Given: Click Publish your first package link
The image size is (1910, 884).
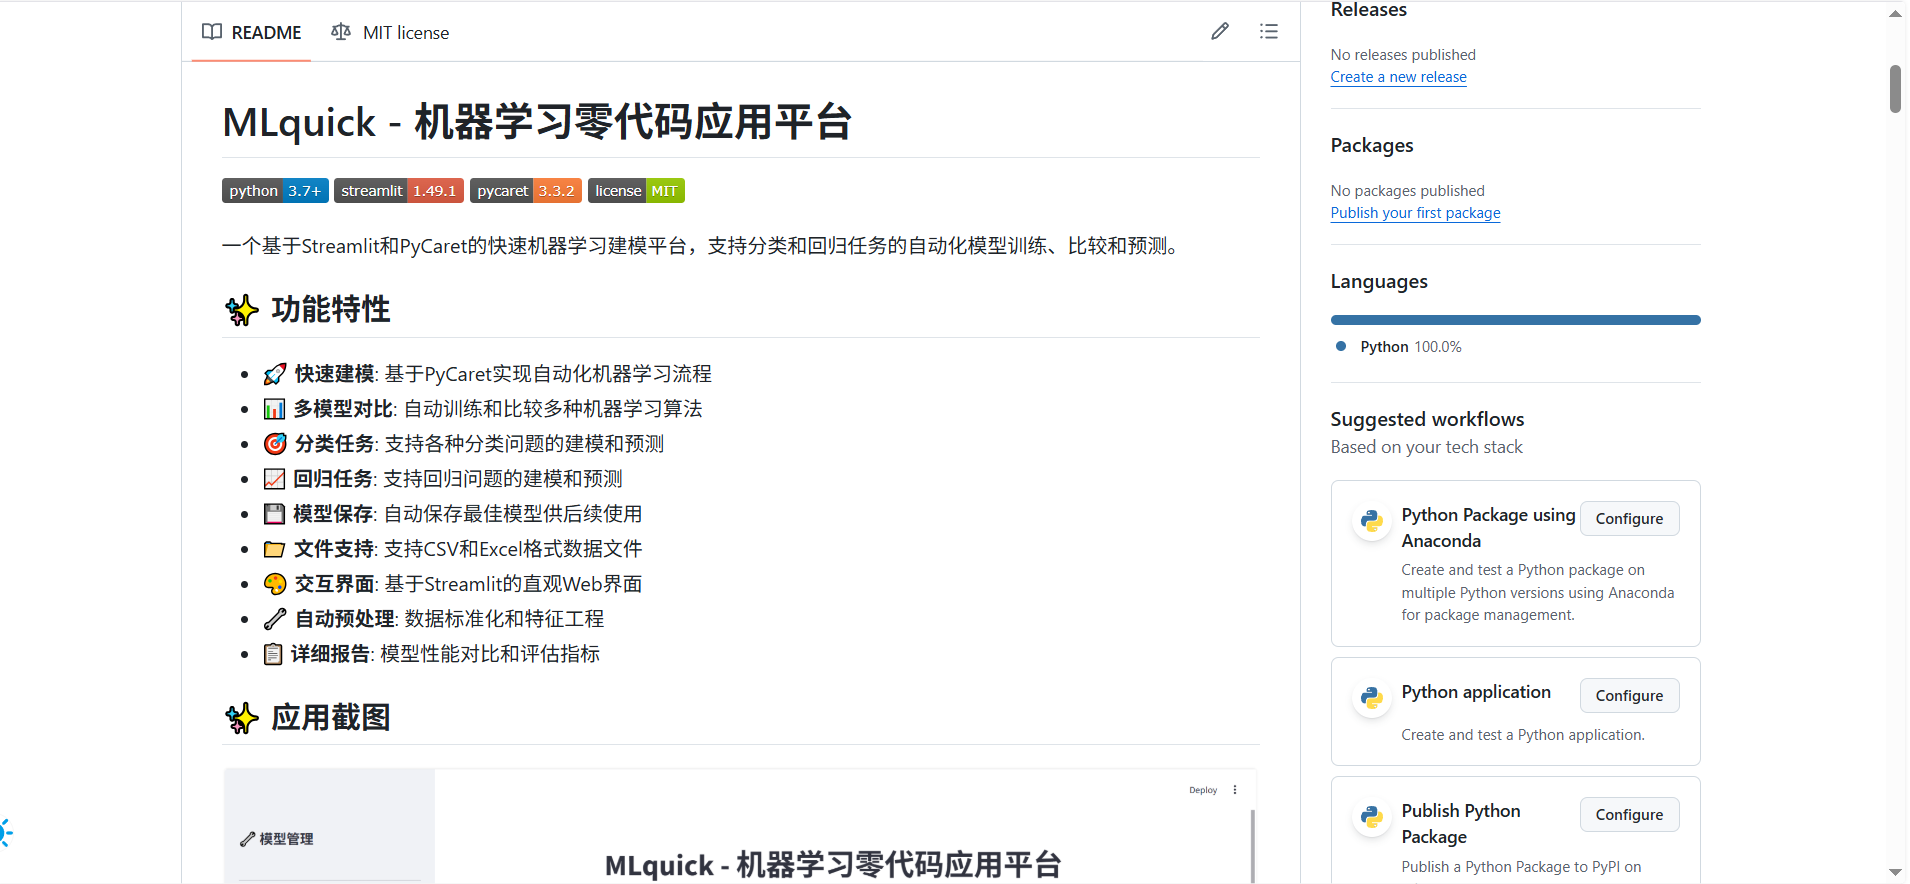Looking at the screenshot, I should tap(1415, 213).
